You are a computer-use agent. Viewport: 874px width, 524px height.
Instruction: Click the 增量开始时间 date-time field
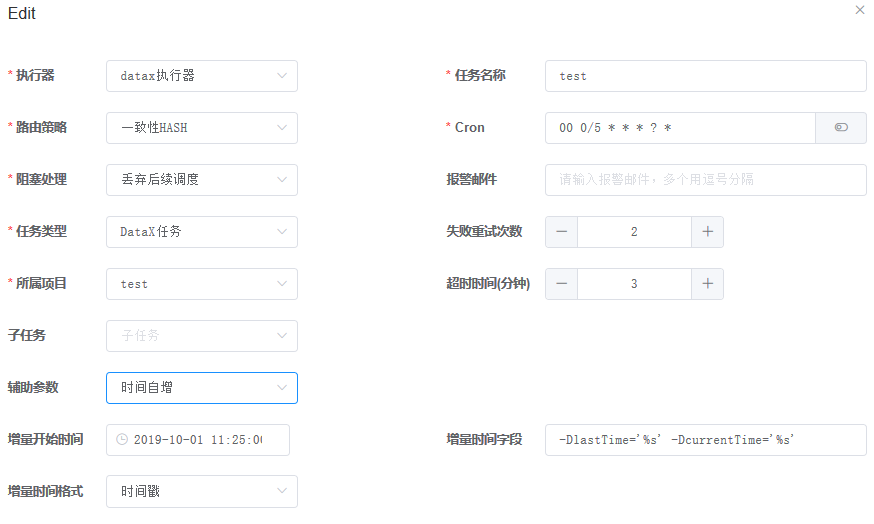(x=198, y=440)
